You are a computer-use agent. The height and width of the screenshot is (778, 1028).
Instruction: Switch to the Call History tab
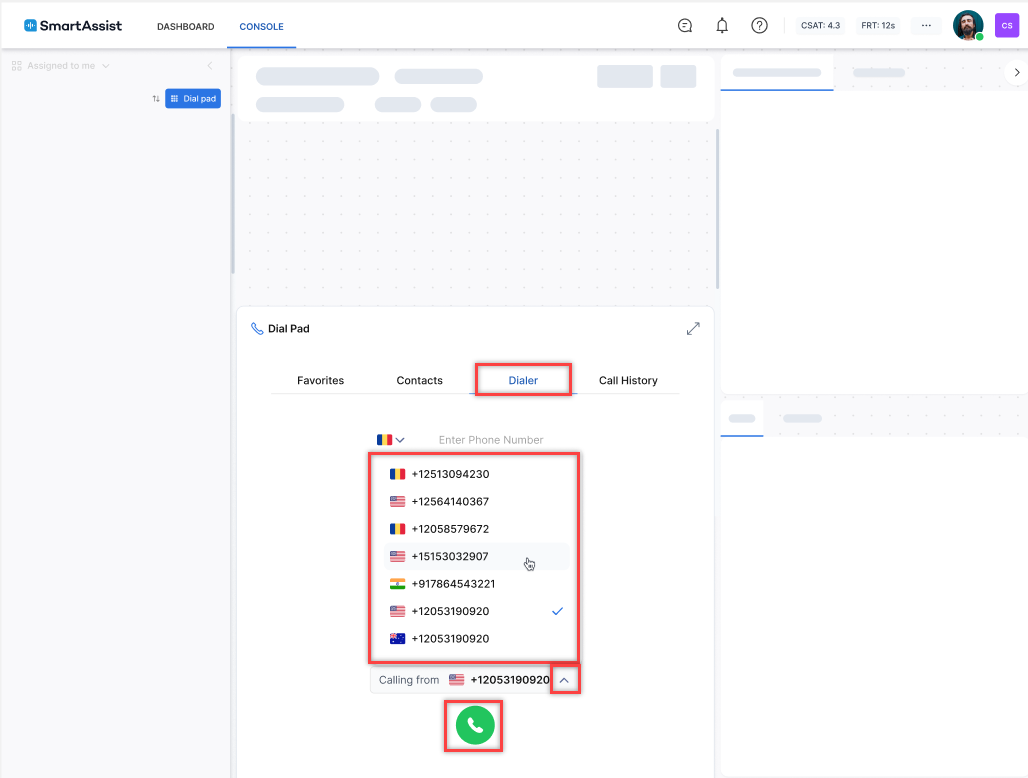point(628,380)
